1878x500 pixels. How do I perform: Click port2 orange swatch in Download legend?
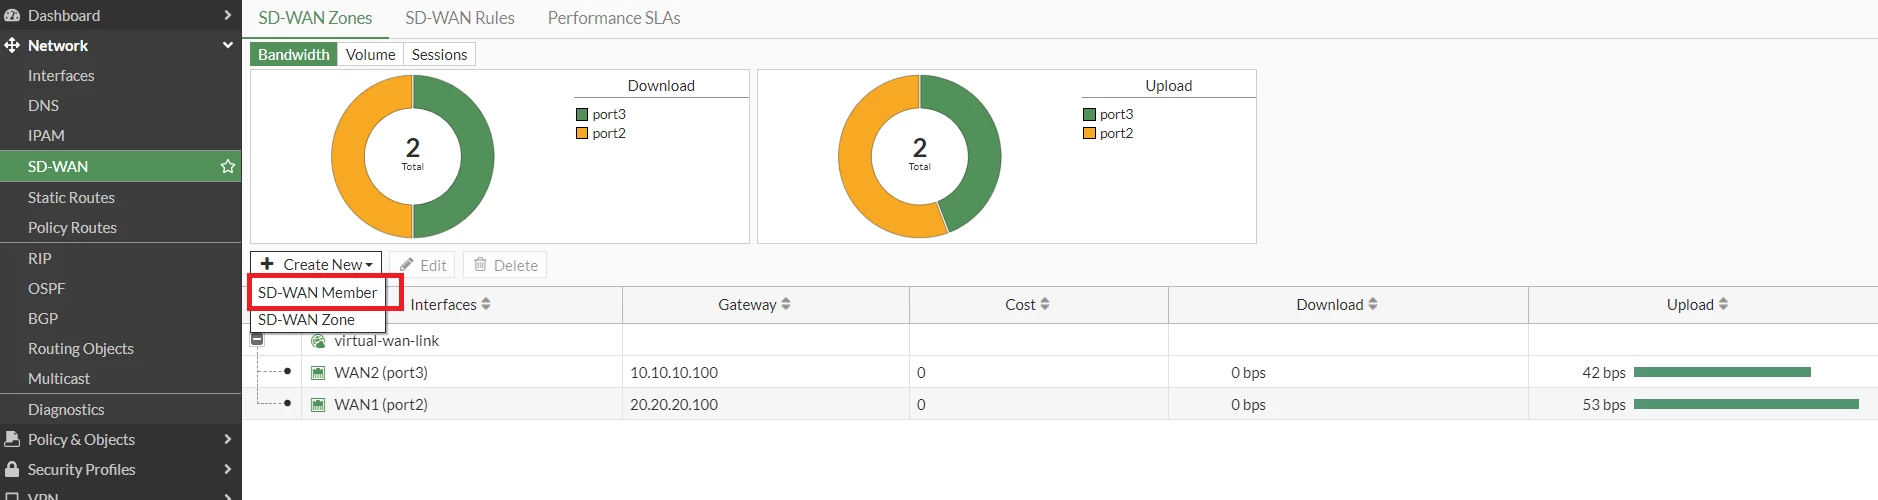pyautogui.click(x=582, y=133)
